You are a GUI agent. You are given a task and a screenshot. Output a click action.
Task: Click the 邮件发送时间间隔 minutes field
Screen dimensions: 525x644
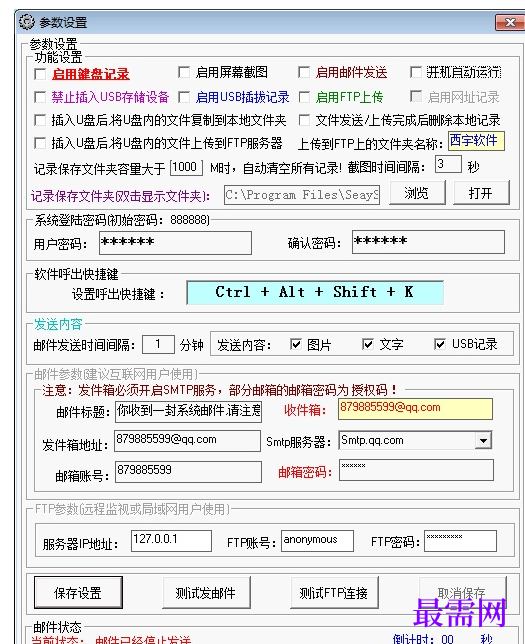tap(158, 344)
